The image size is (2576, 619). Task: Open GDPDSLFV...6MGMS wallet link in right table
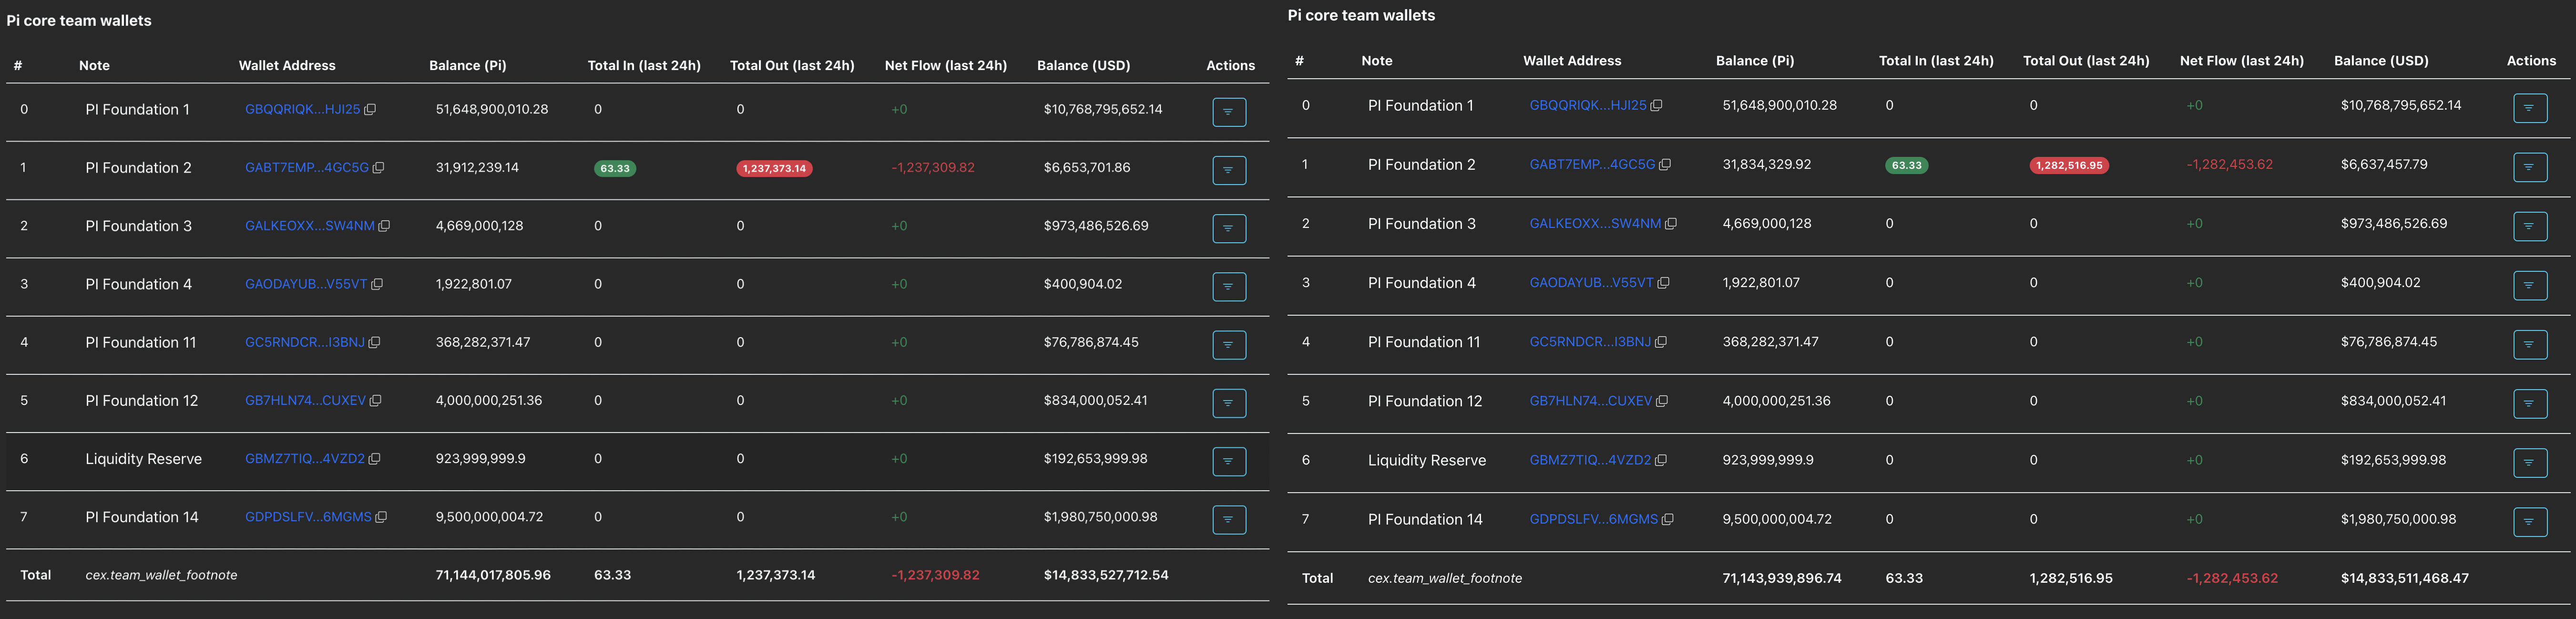click(x=1593, y=519)
